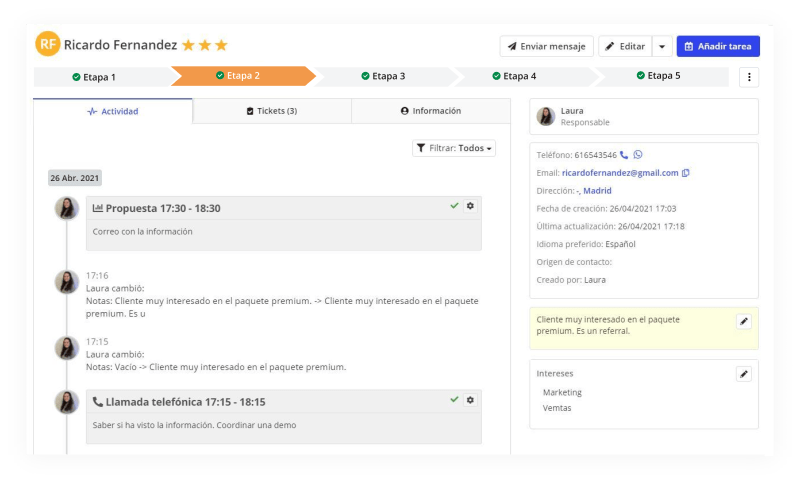
Task: Select Etapa 1 stage
Action: [x=102, y=77]
